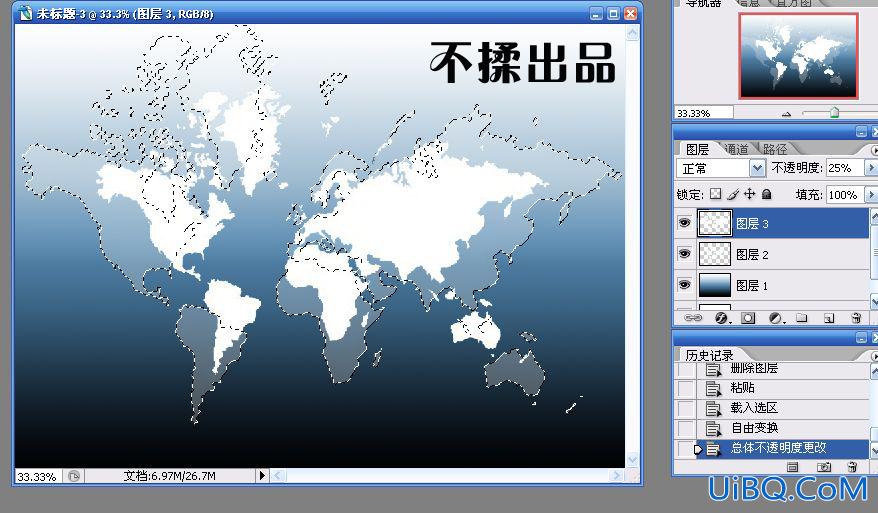Click the 文档:6.97M/26.7M status text
Viewport: 878px width, 513px height.
(x=170, y=476)
